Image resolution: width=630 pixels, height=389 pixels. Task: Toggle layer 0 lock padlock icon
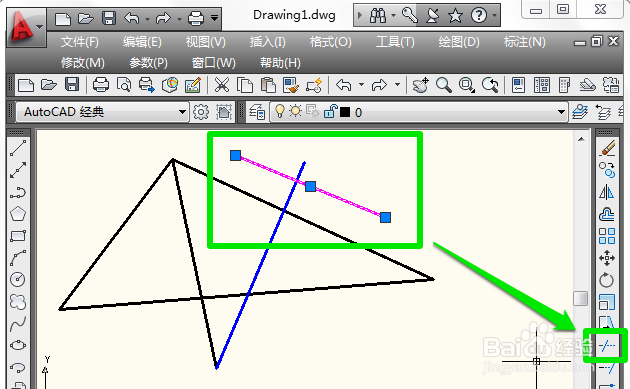330,111
